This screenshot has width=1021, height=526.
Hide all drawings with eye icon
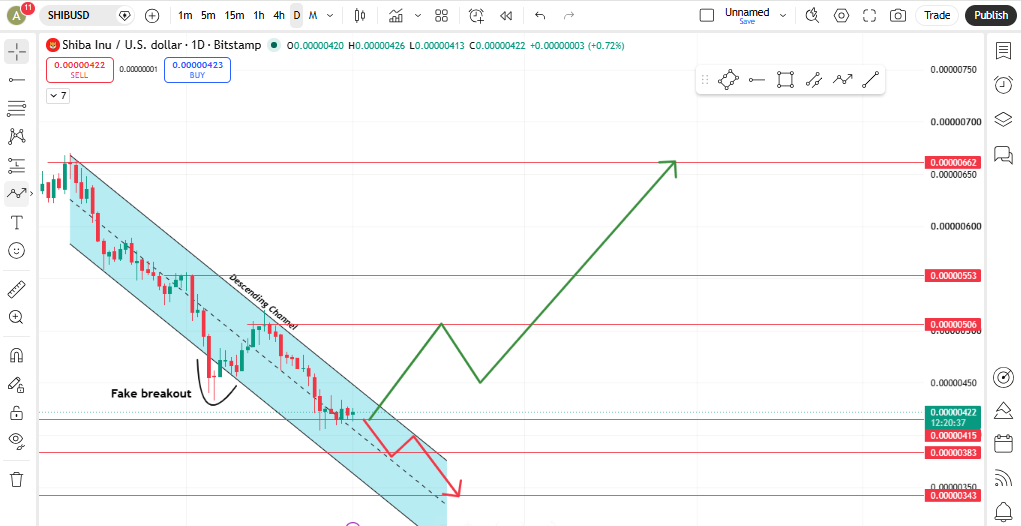[17, 441]
